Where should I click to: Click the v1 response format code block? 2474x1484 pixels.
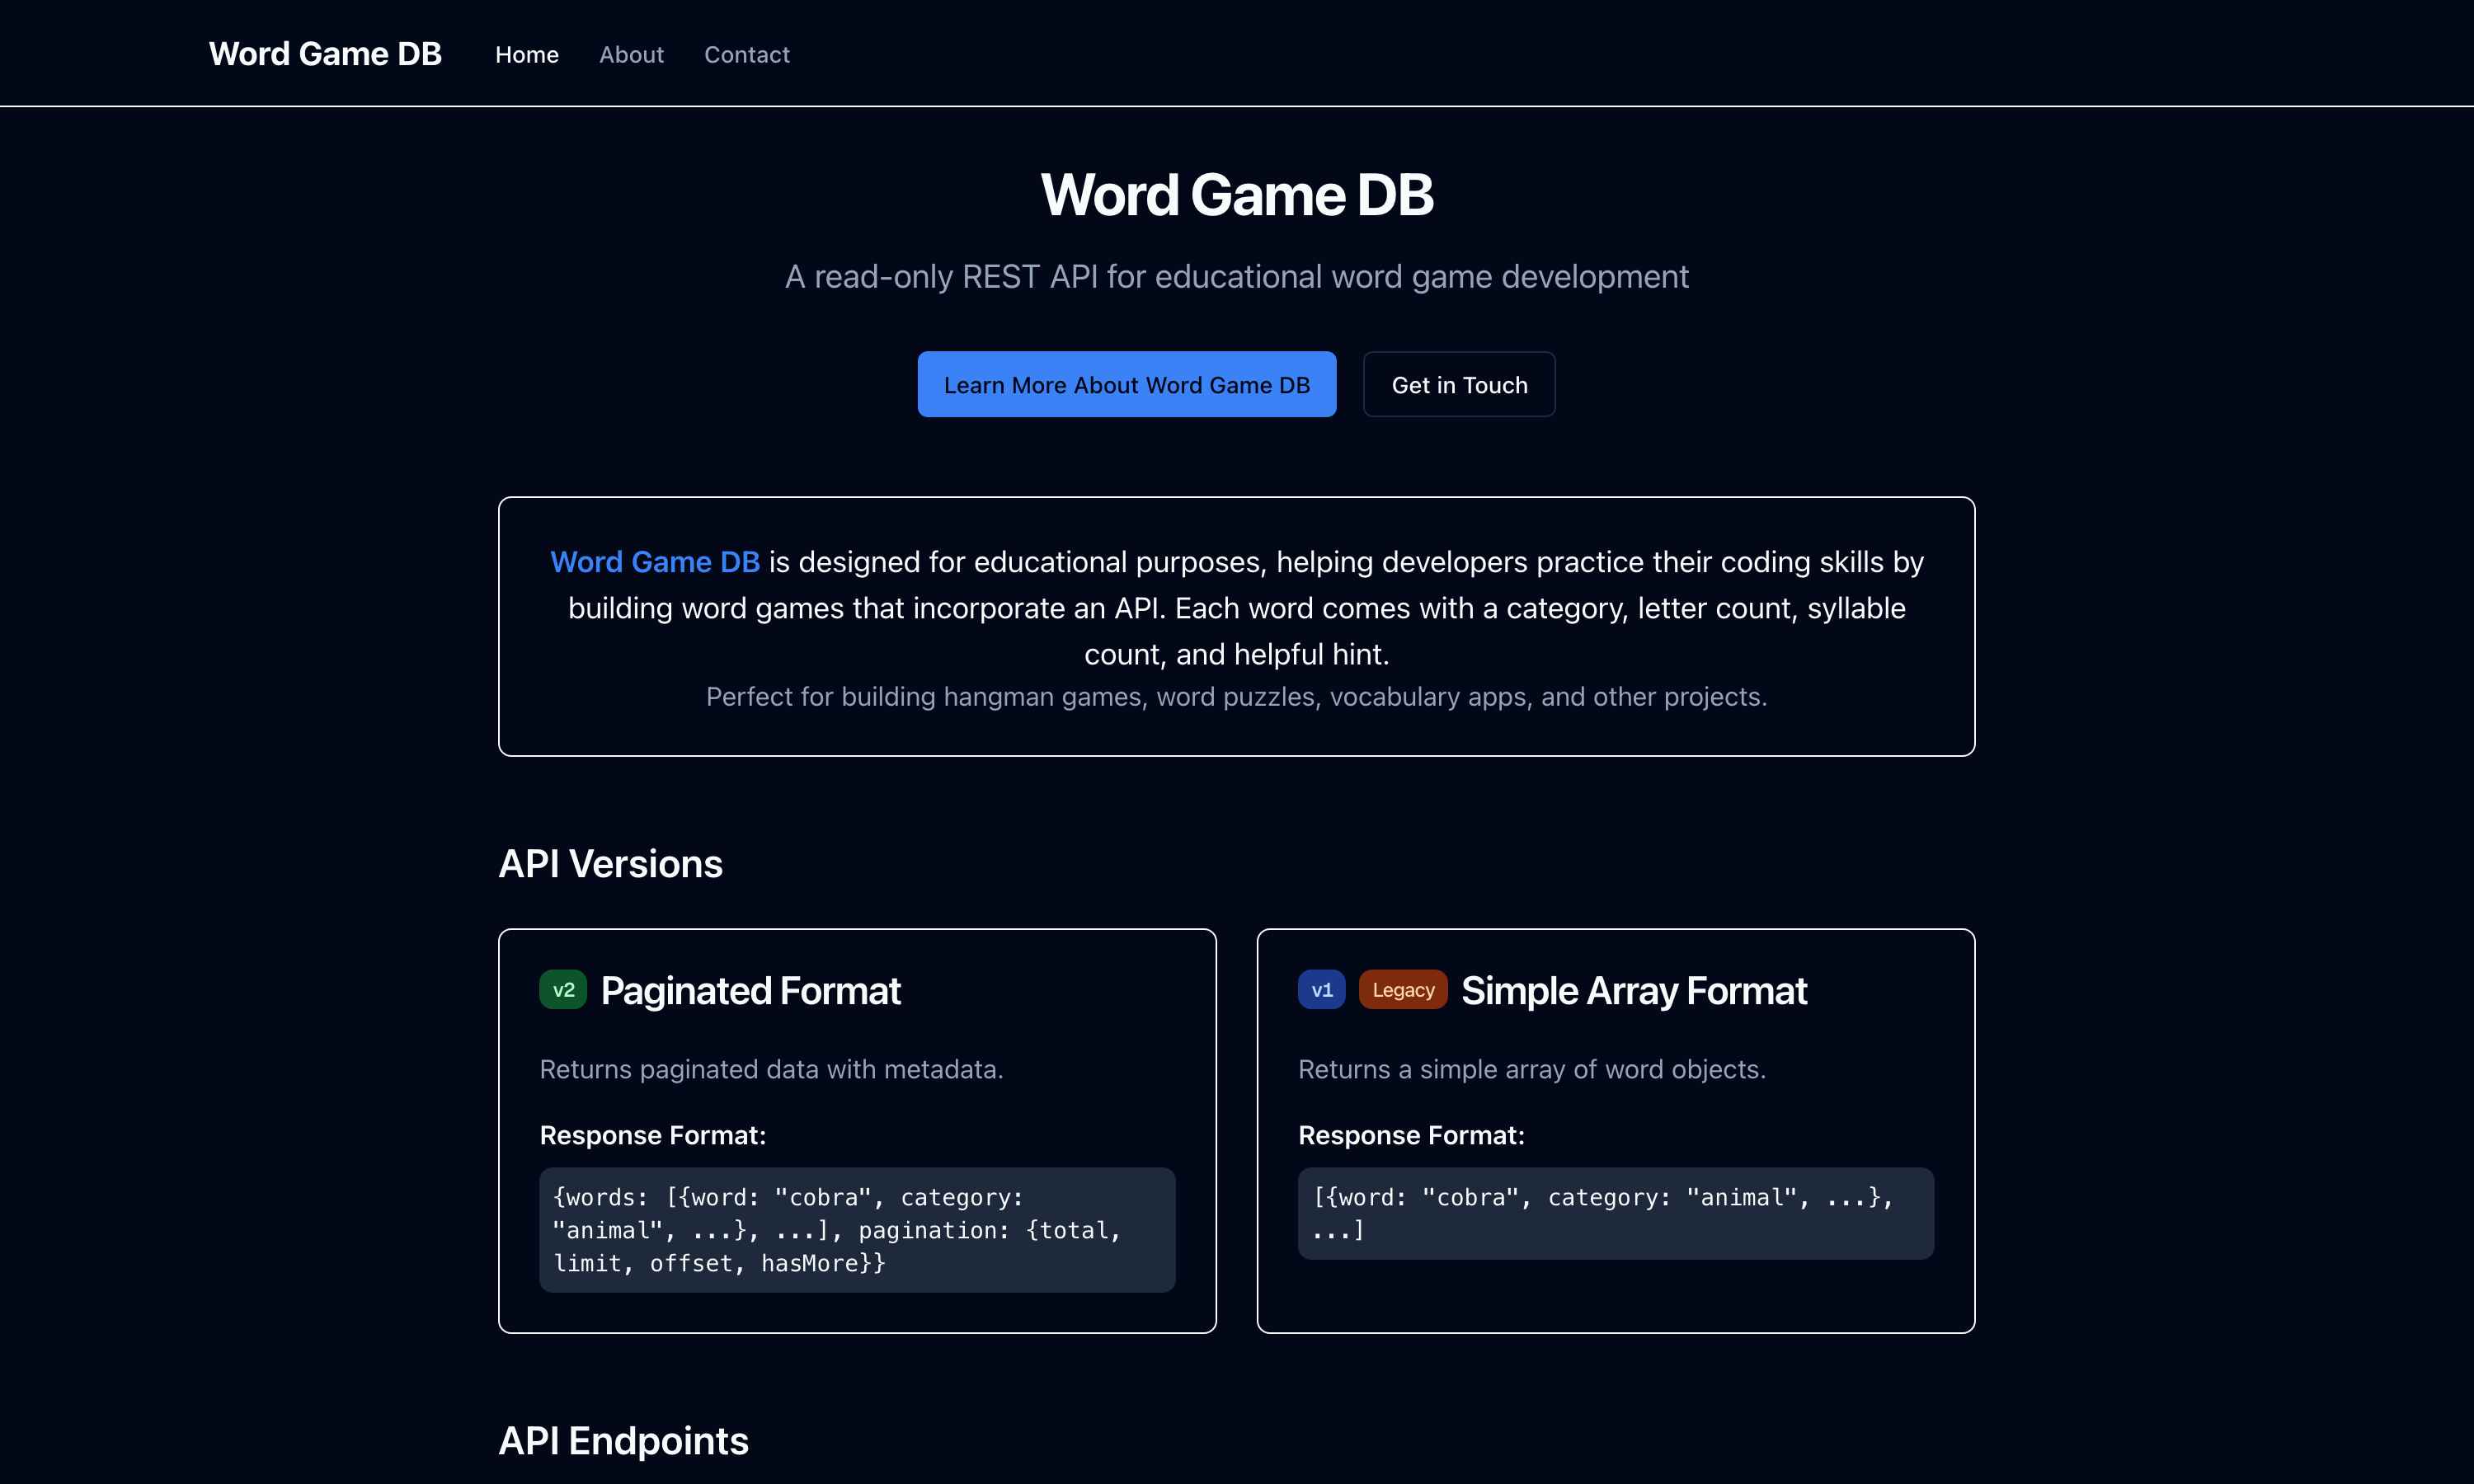(1615, 1213)
